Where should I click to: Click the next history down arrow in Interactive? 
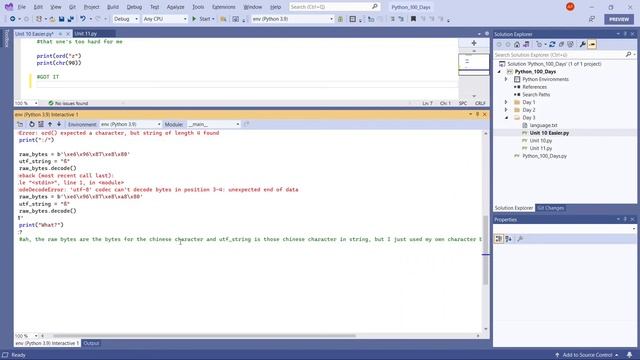coord(59,124)
